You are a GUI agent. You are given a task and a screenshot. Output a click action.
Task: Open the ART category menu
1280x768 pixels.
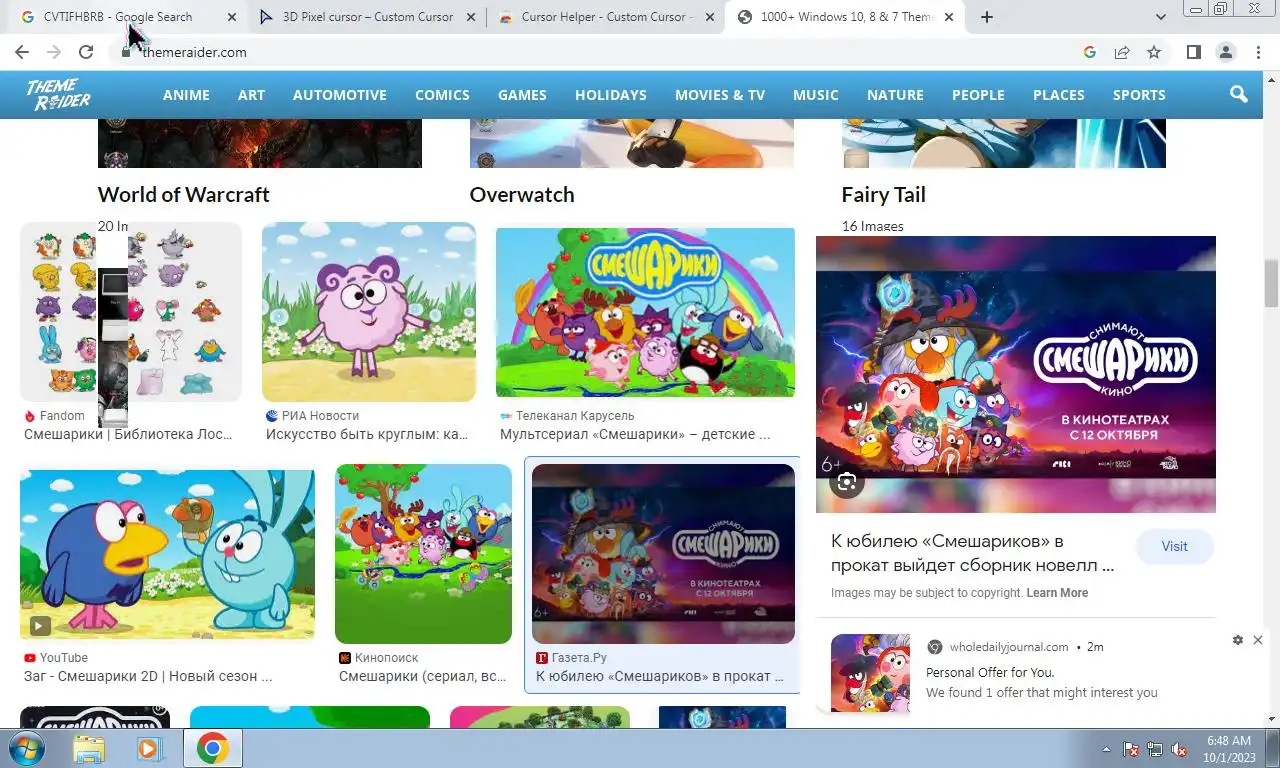[251, 95]
